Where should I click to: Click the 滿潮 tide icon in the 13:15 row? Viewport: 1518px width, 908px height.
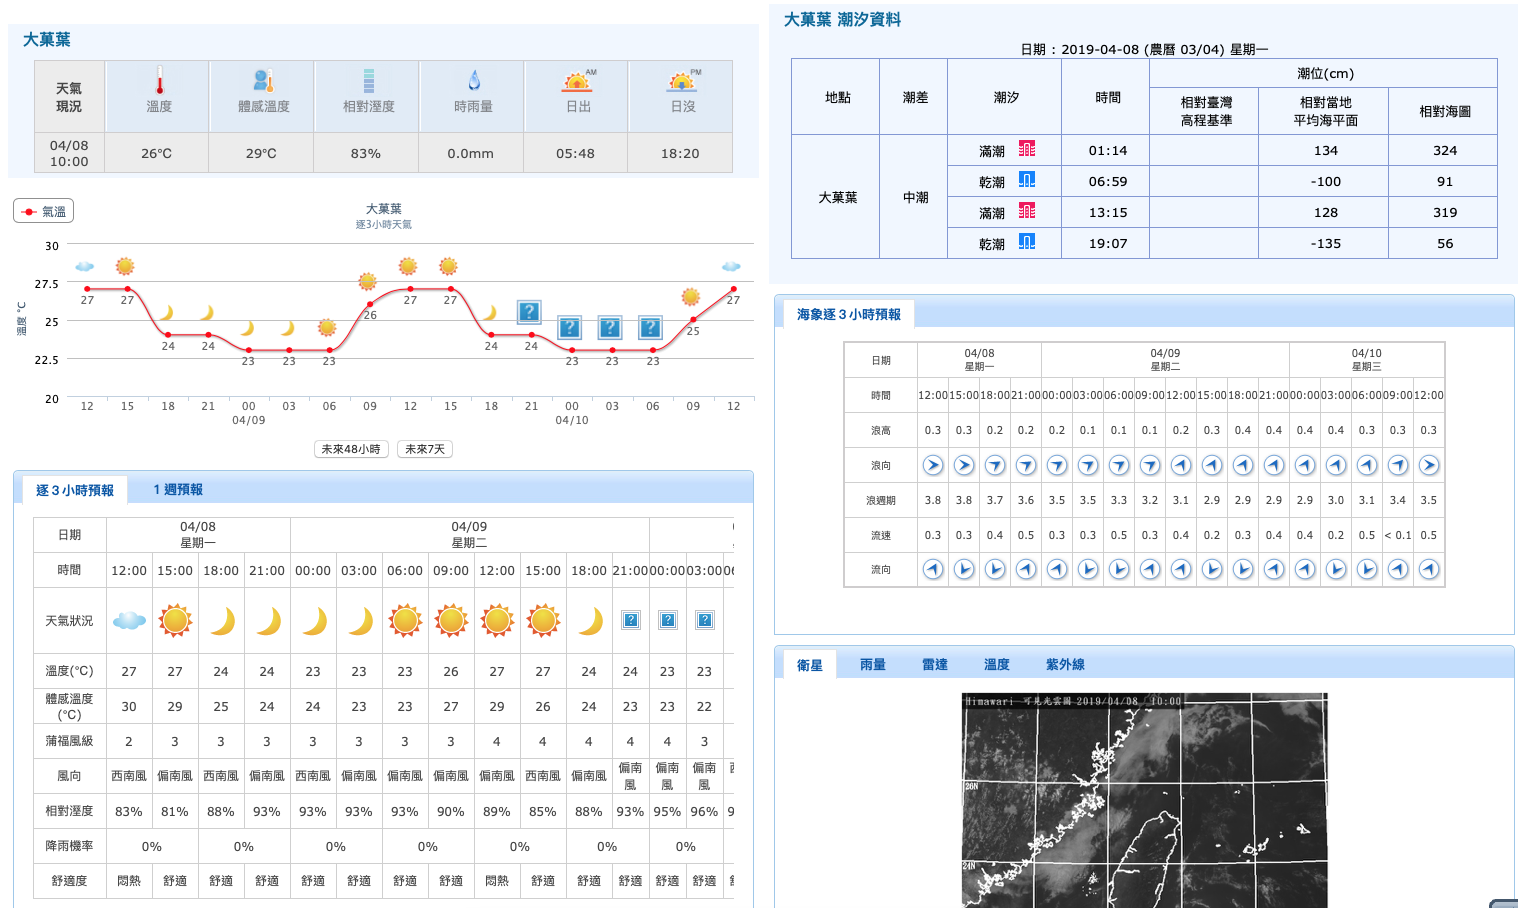pyautogui.click(x=1027, y=211)
